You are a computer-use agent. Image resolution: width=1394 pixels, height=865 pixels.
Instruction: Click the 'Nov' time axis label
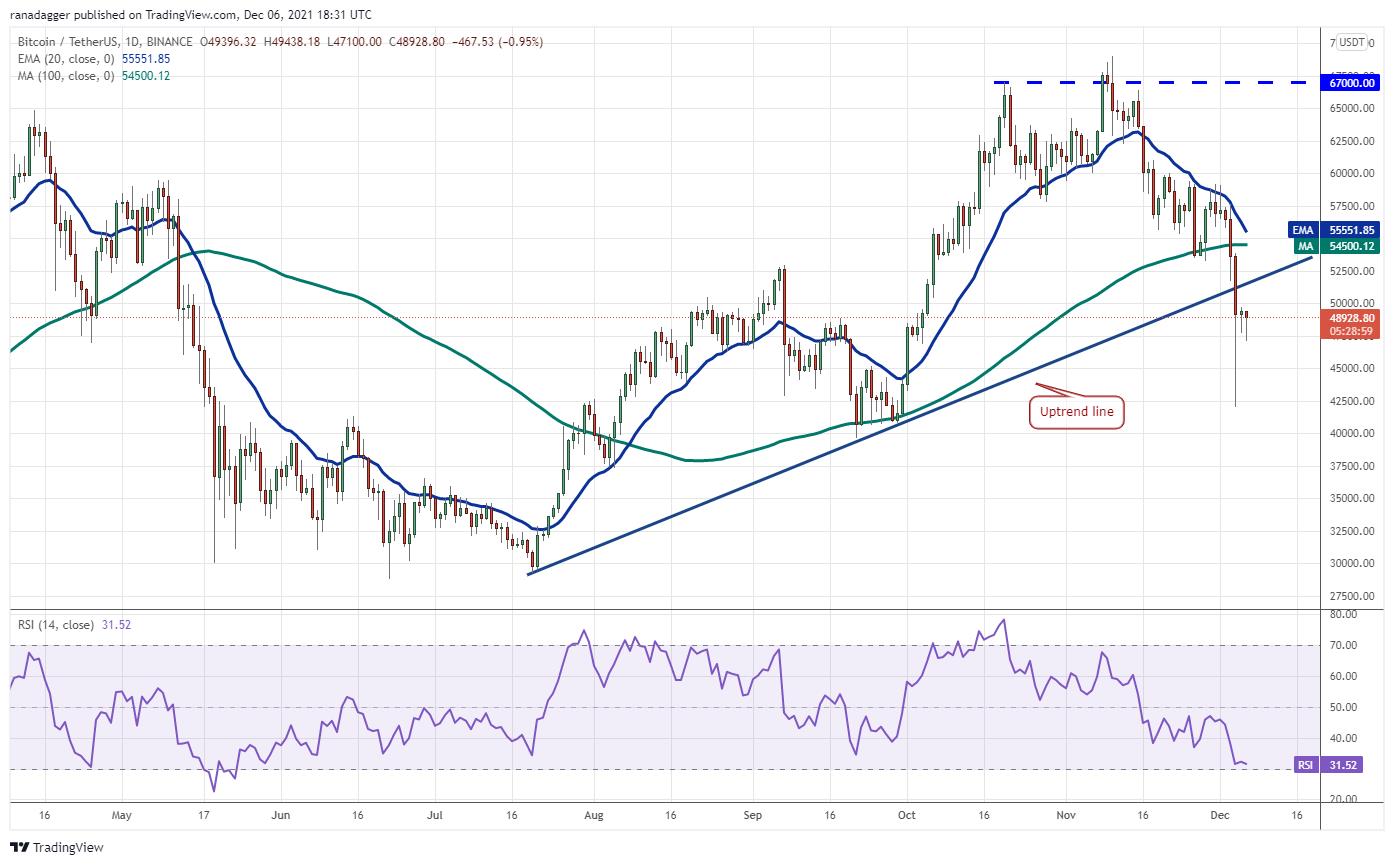click(1066, 815)
